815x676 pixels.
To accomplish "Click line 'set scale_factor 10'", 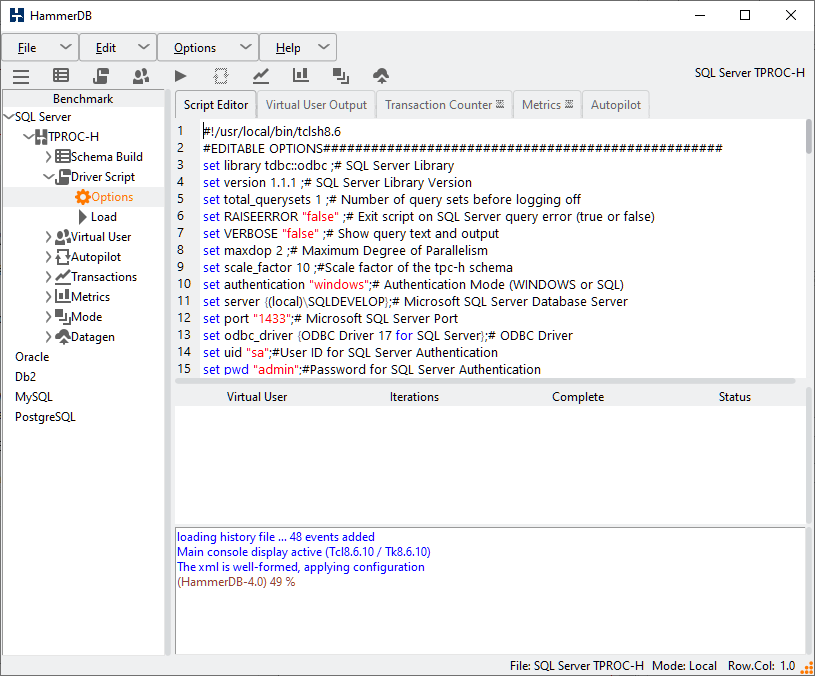I will pos(256,268).
